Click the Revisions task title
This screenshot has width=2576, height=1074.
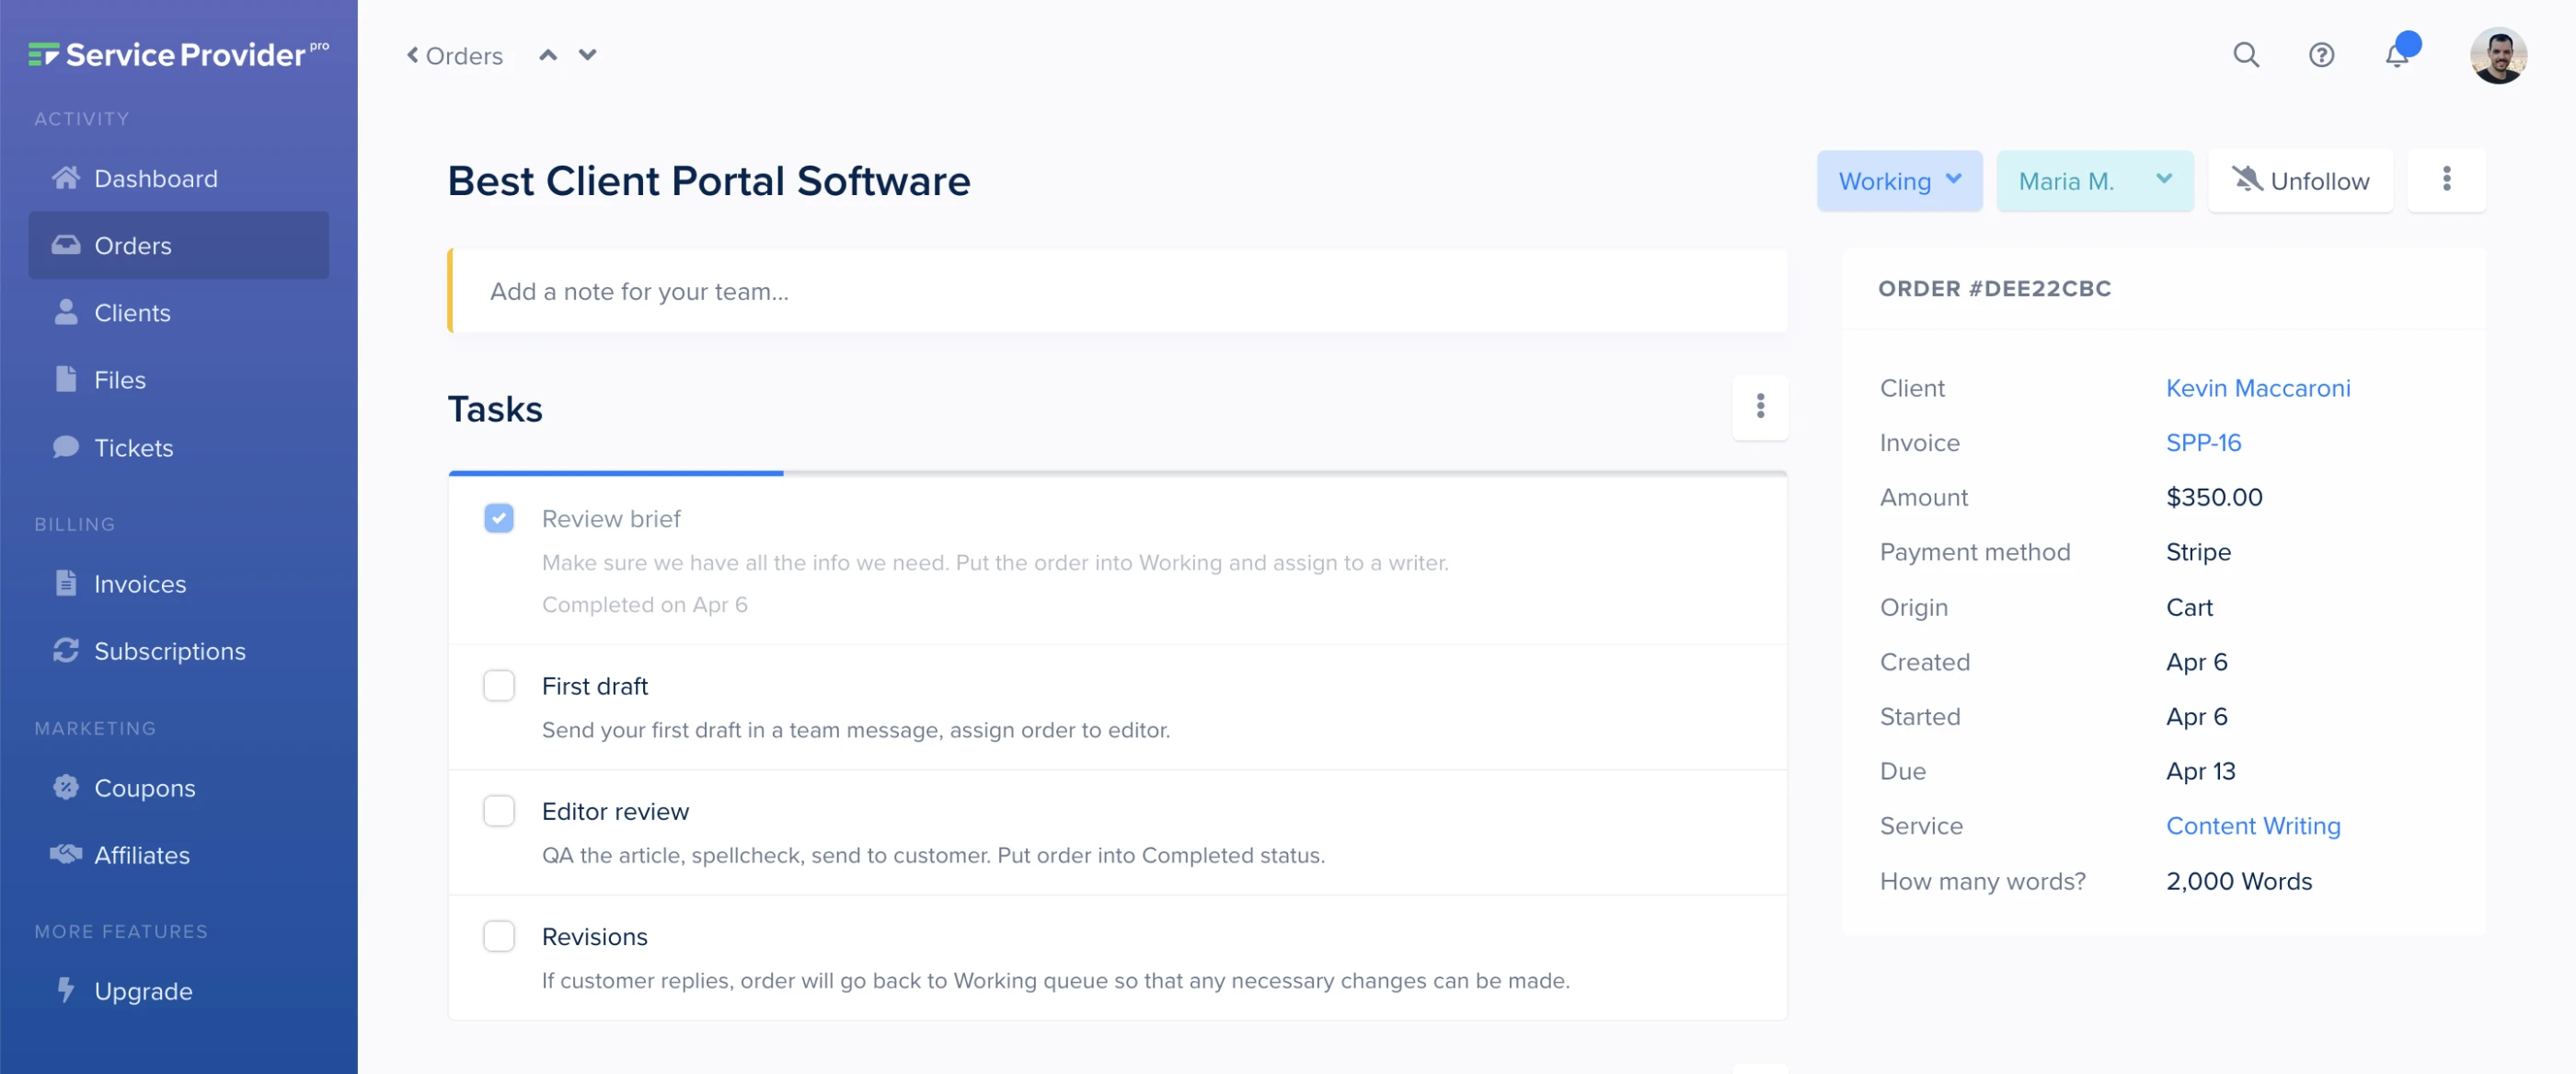pyautogui.click(x=594, y=936)
